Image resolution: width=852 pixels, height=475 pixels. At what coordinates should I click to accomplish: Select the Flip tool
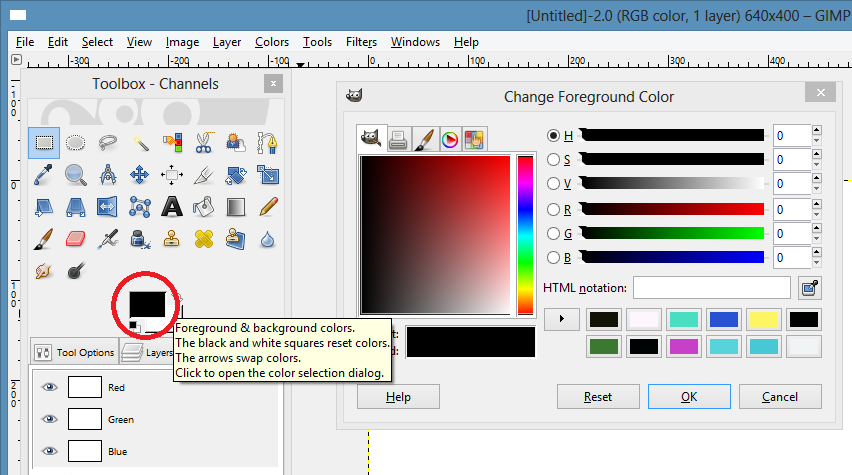[108, 207]
